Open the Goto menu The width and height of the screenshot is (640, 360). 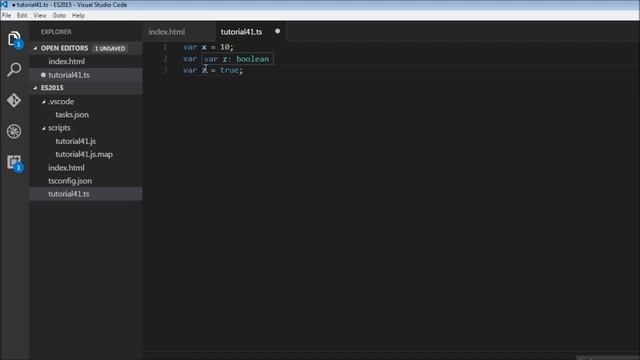pyautogui.click(x=59, y=16)
